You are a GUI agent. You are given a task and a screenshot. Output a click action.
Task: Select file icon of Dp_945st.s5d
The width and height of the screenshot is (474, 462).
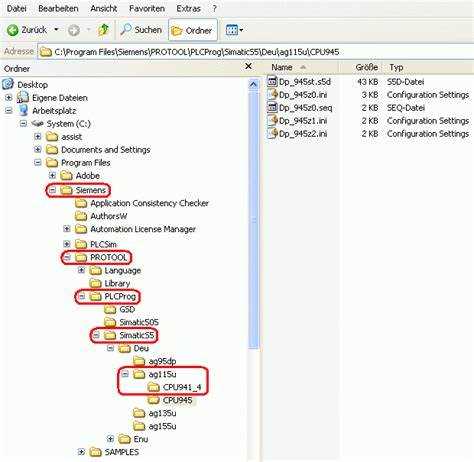point(272,81)
